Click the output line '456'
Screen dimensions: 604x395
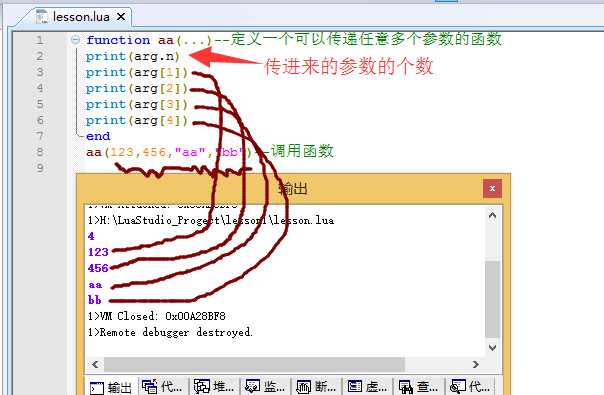98,268
